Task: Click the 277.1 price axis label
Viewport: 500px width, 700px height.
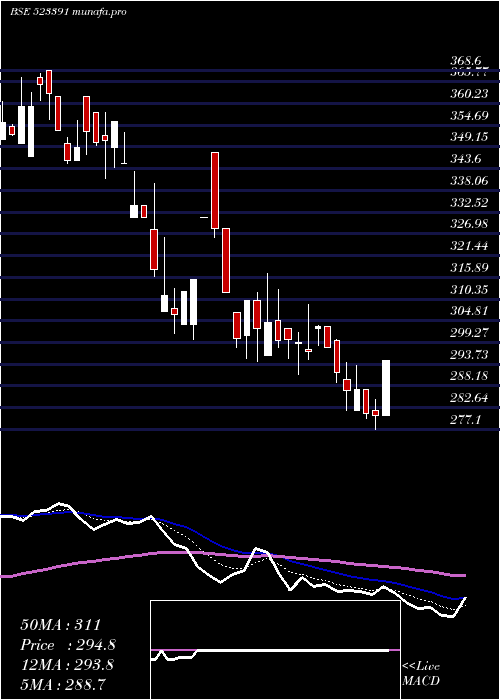Action: tap(465, 420)
